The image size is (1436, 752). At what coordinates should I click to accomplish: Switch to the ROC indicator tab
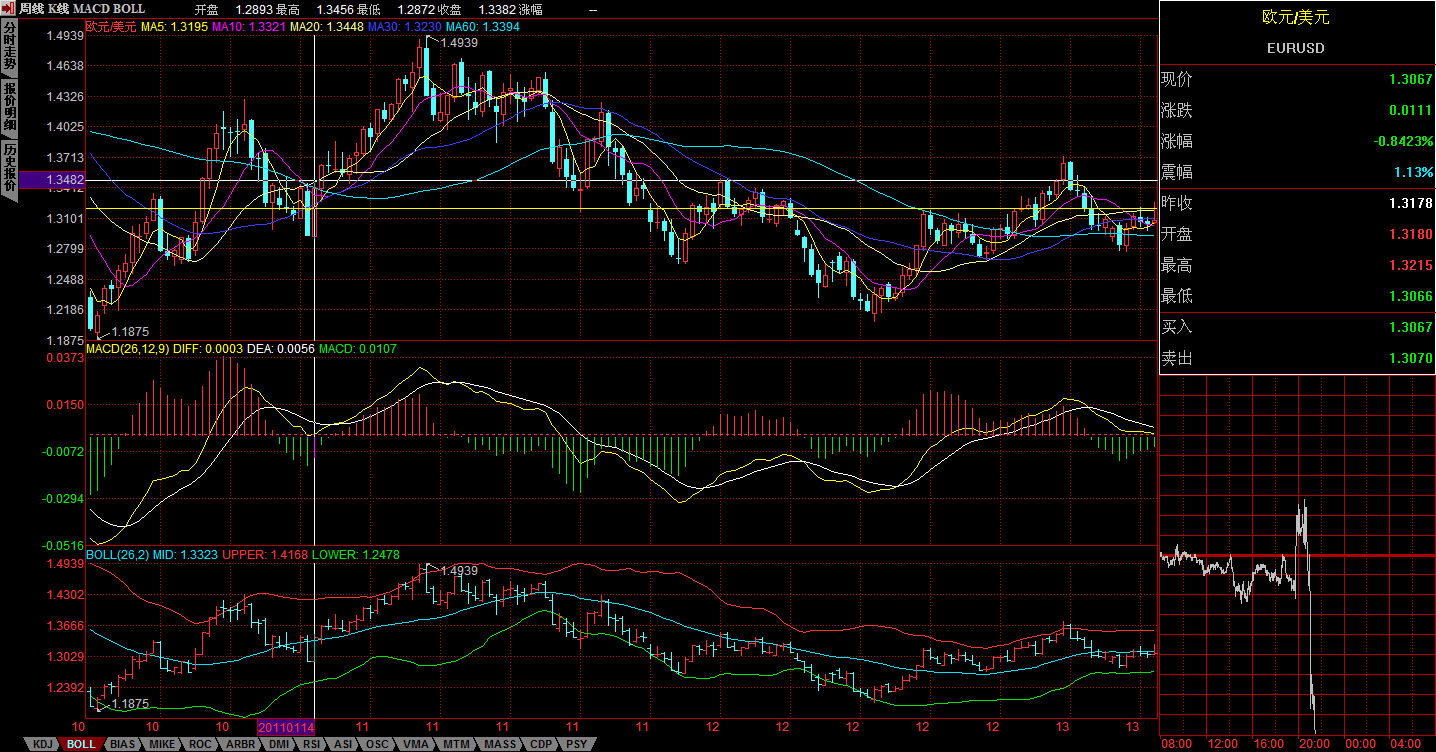tap(200, 744)
